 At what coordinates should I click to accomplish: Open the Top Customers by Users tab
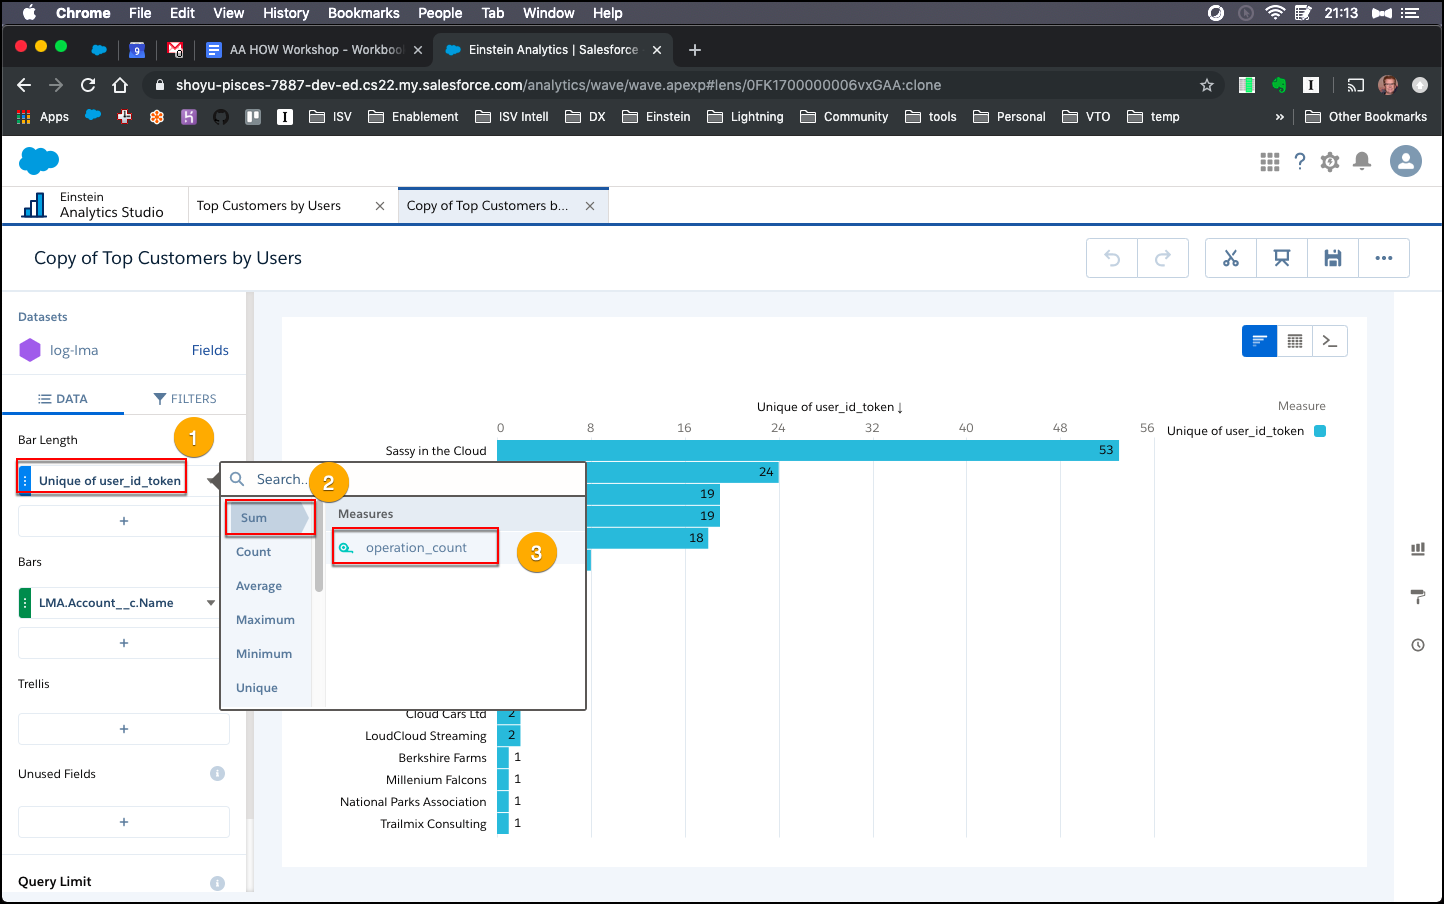[269, 206]
